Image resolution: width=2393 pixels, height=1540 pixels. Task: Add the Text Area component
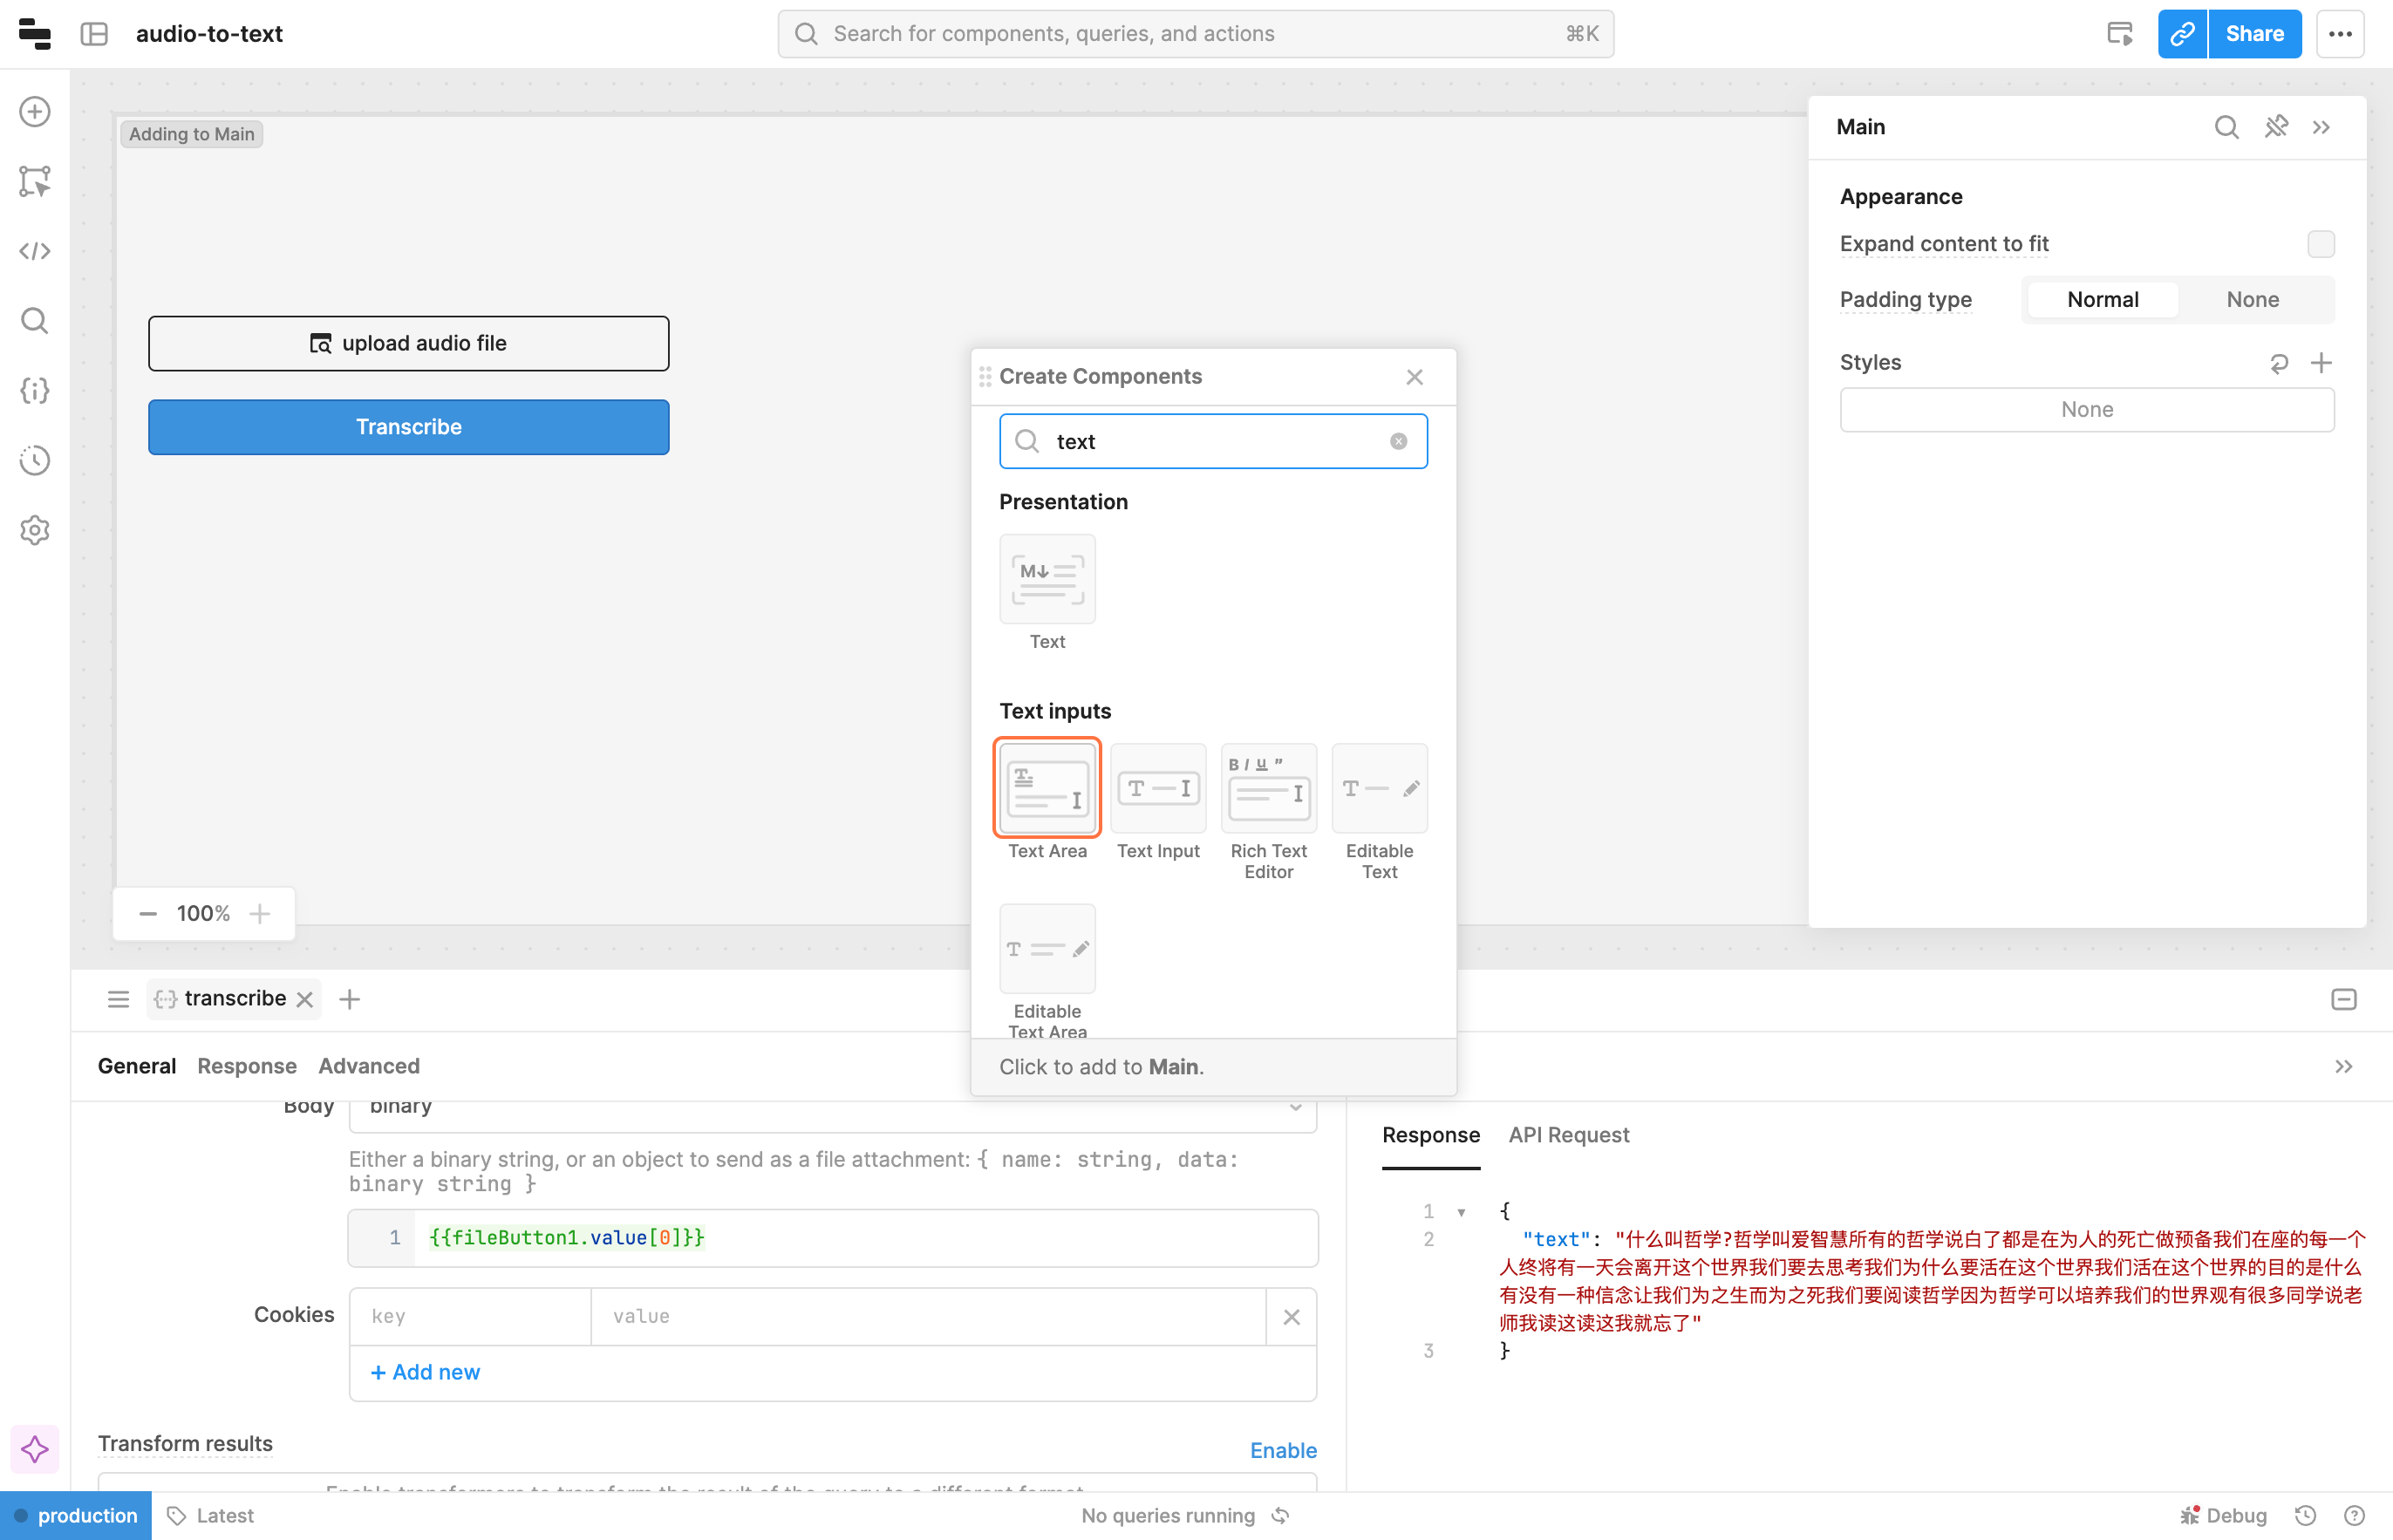point(1047,789)
